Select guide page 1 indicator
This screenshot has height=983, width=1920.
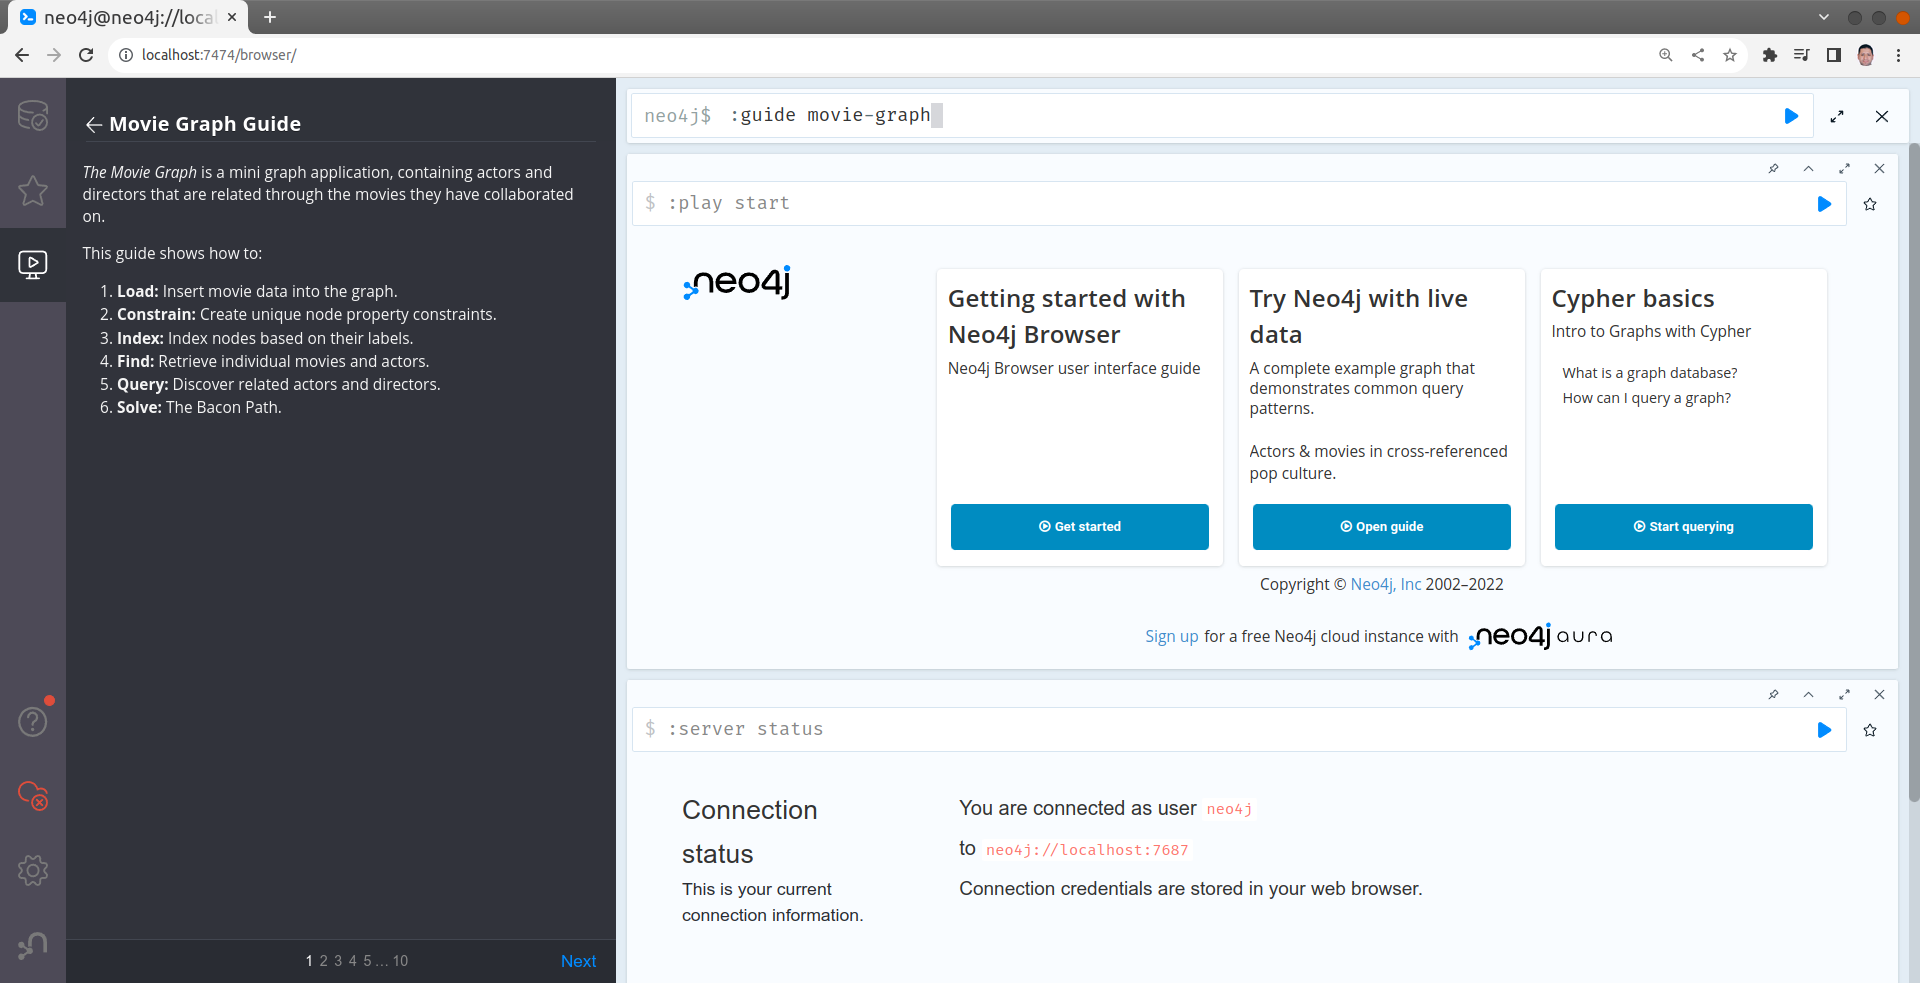click(309, 961)
